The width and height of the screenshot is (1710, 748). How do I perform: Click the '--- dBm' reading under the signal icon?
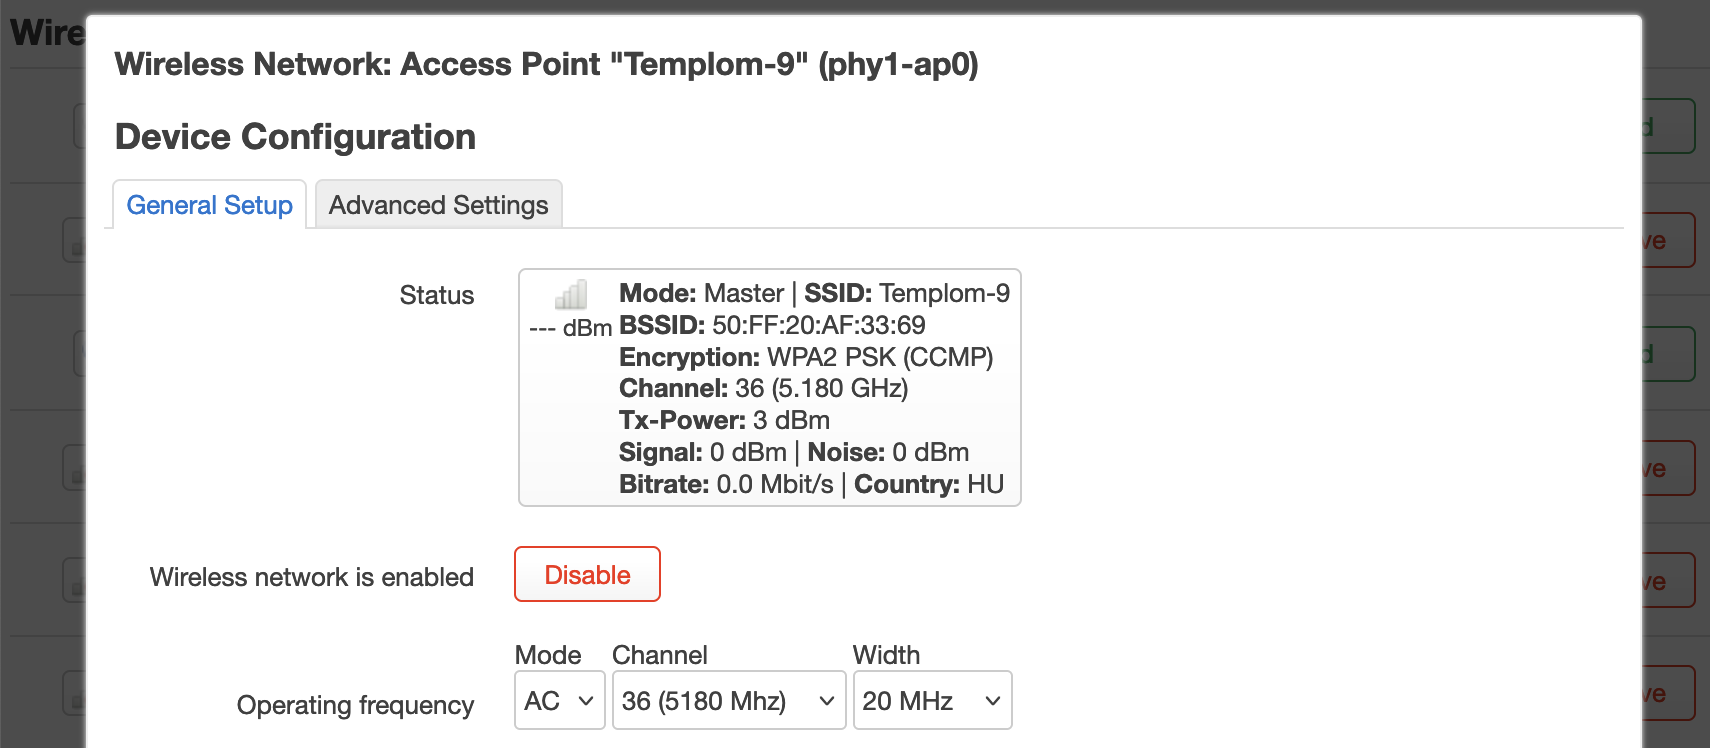[x=570, y=328]
